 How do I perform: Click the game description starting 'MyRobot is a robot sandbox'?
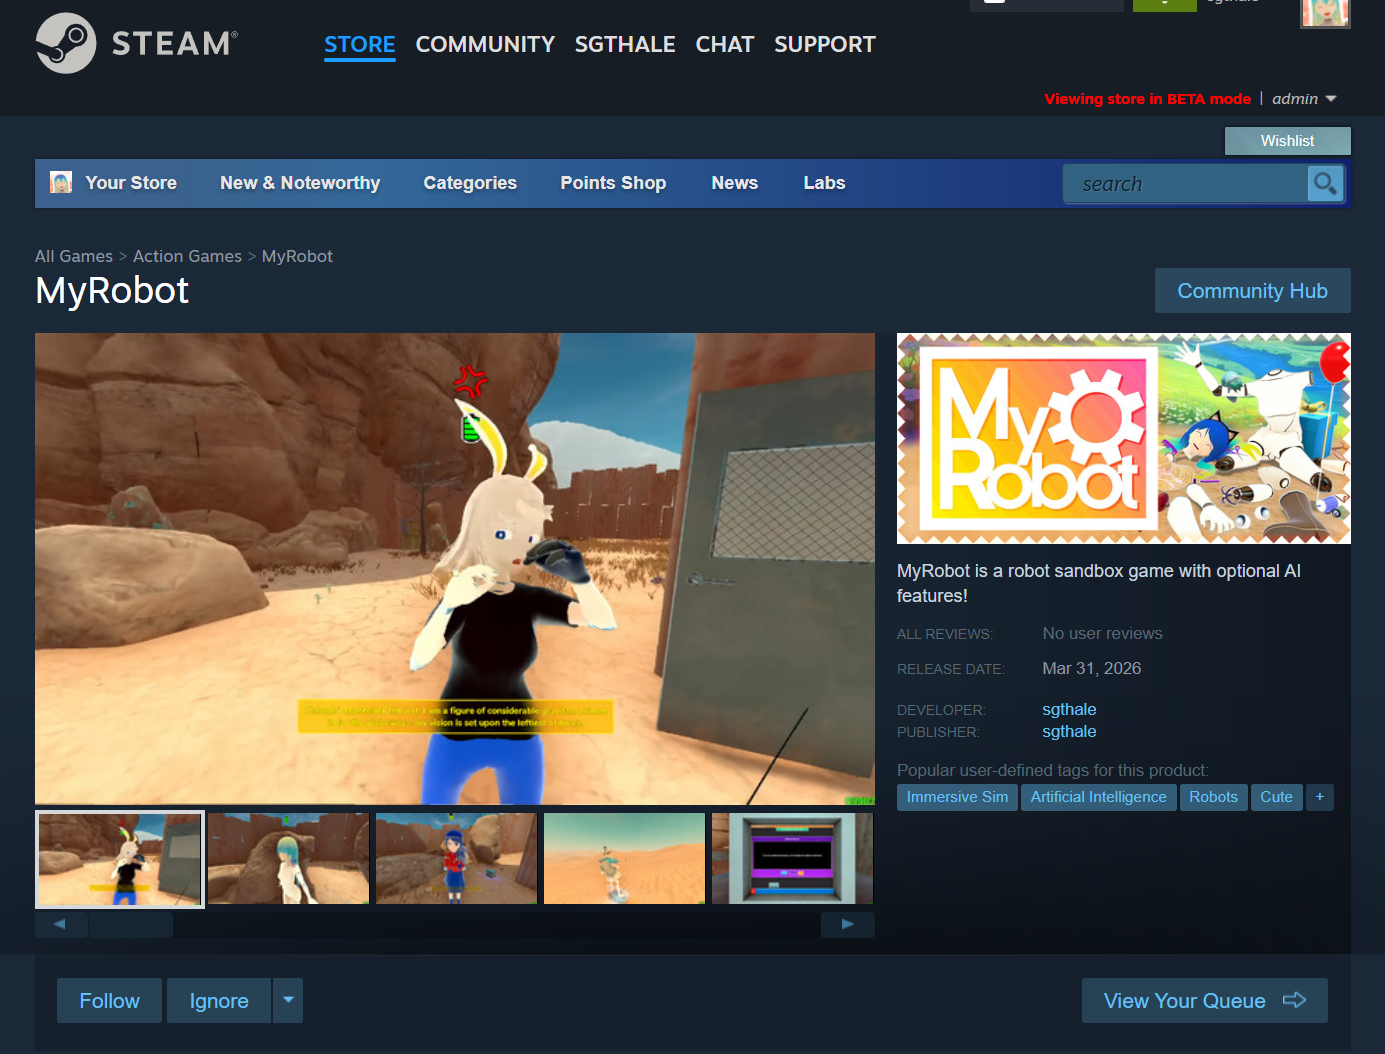coord(1099,583)
